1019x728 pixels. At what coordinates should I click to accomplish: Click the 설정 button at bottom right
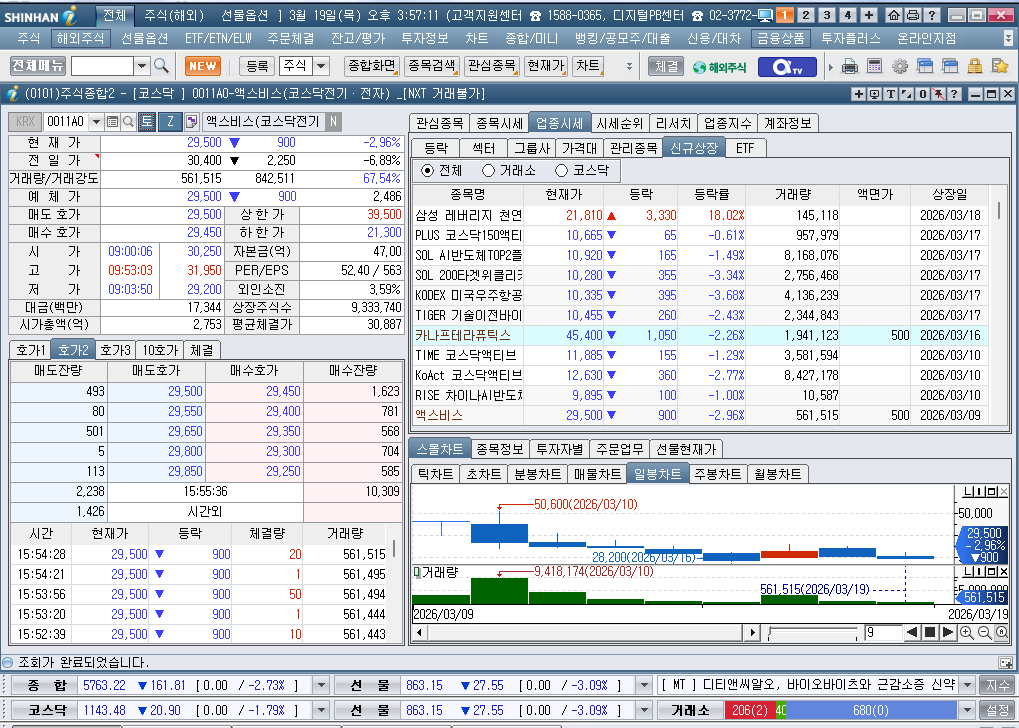[x=998, y=710]
